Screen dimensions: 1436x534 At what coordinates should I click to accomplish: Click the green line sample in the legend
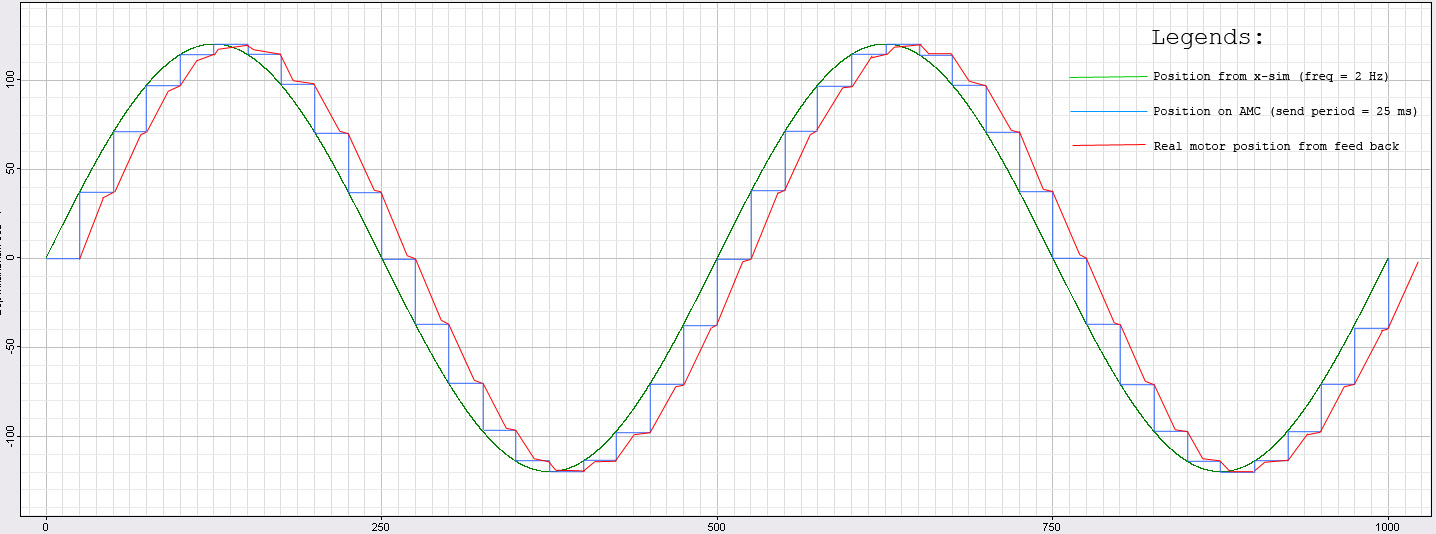point(1108,77)
